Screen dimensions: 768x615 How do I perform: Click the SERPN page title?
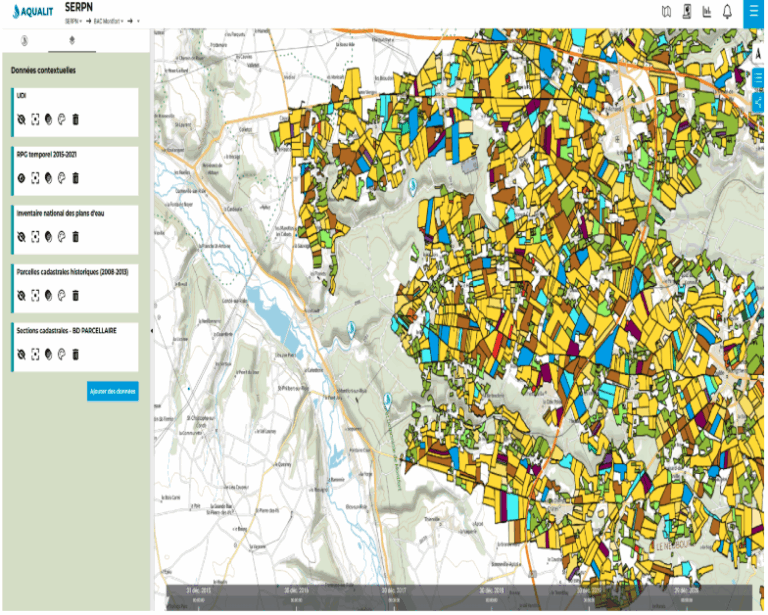point(78,7)
